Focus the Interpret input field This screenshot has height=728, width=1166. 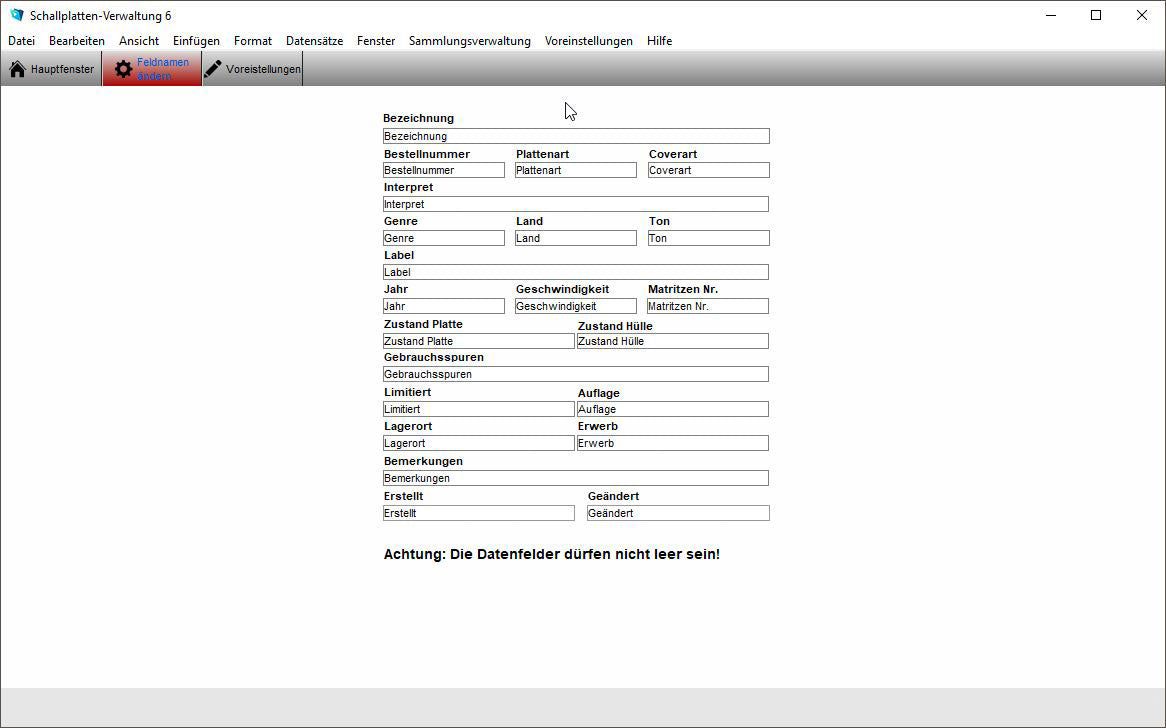pos(576,204)
